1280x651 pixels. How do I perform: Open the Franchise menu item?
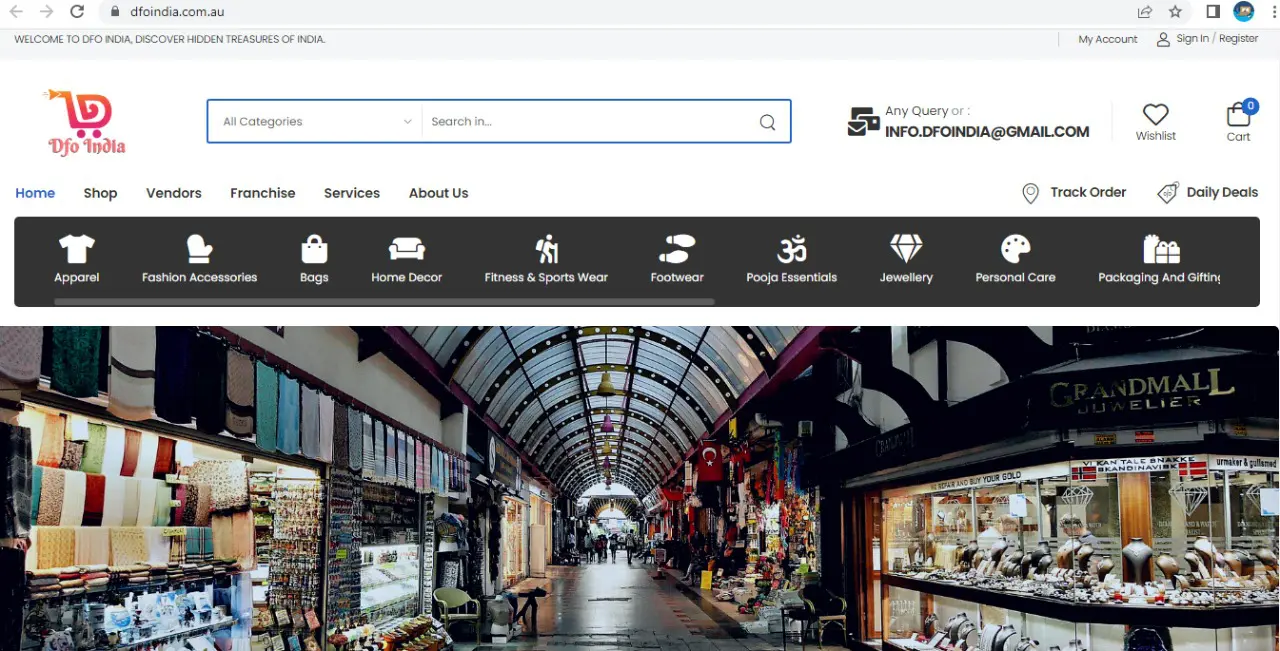pyautogui.click(x=262, y=193)
